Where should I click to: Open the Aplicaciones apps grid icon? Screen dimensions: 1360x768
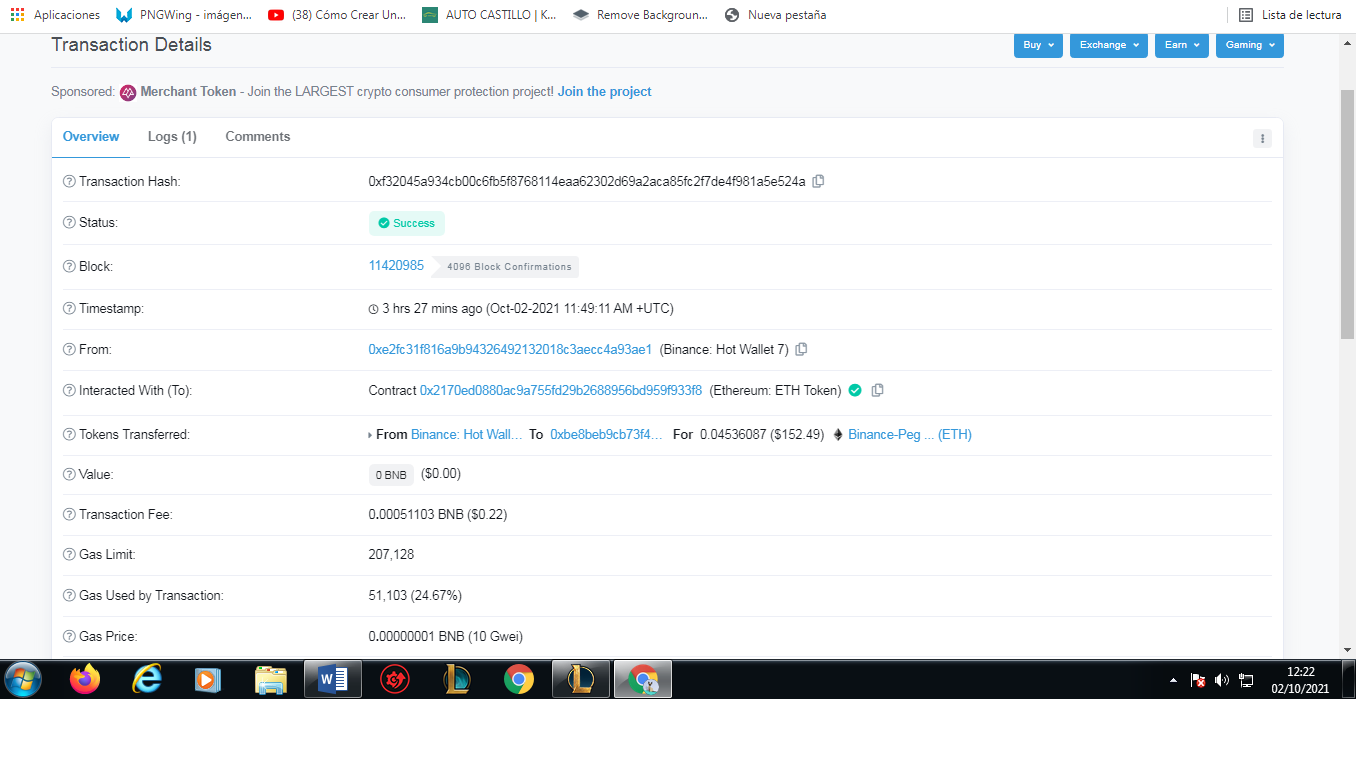(17, 15)
